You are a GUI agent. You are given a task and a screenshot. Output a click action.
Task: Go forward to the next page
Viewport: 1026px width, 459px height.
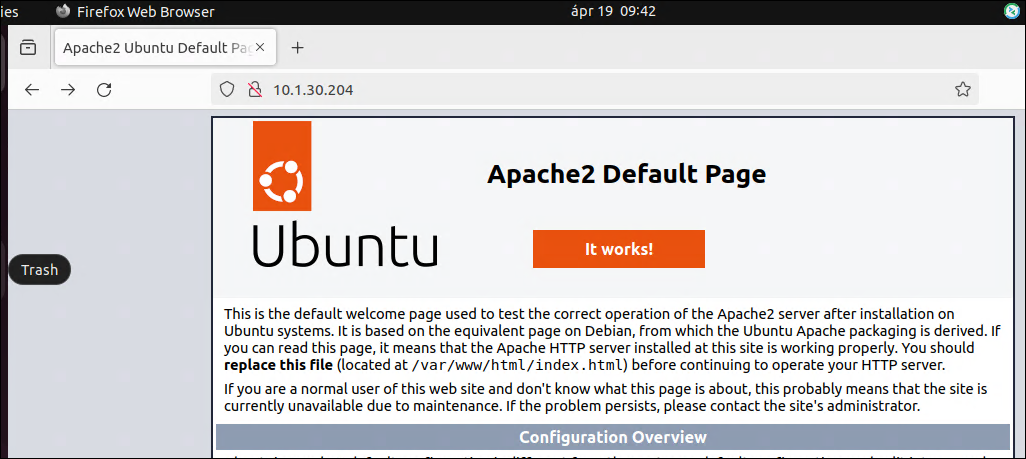click(68, 90)
